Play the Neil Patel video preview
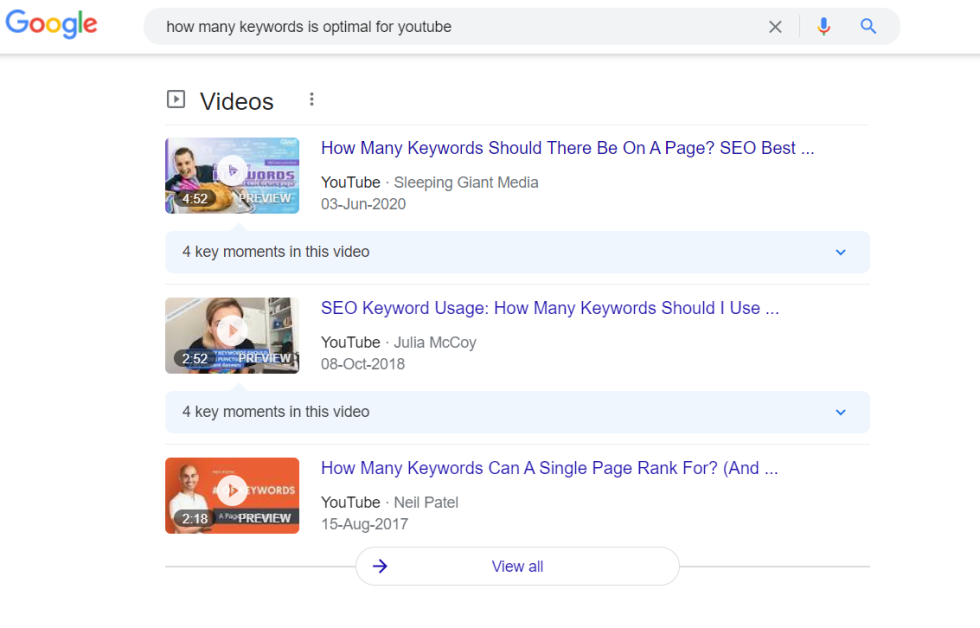Screen dimensions: 980x628 click(232, 496)
